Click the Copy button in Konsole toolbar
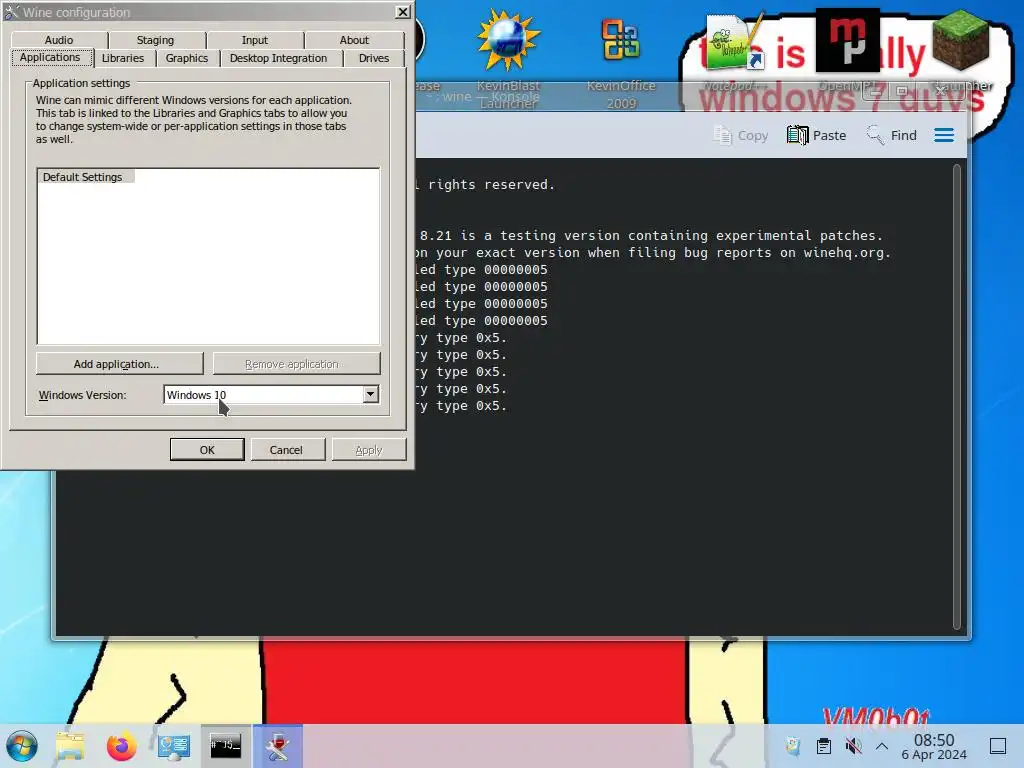Screen dimensions: 1024x768 [x=741, y=135]
